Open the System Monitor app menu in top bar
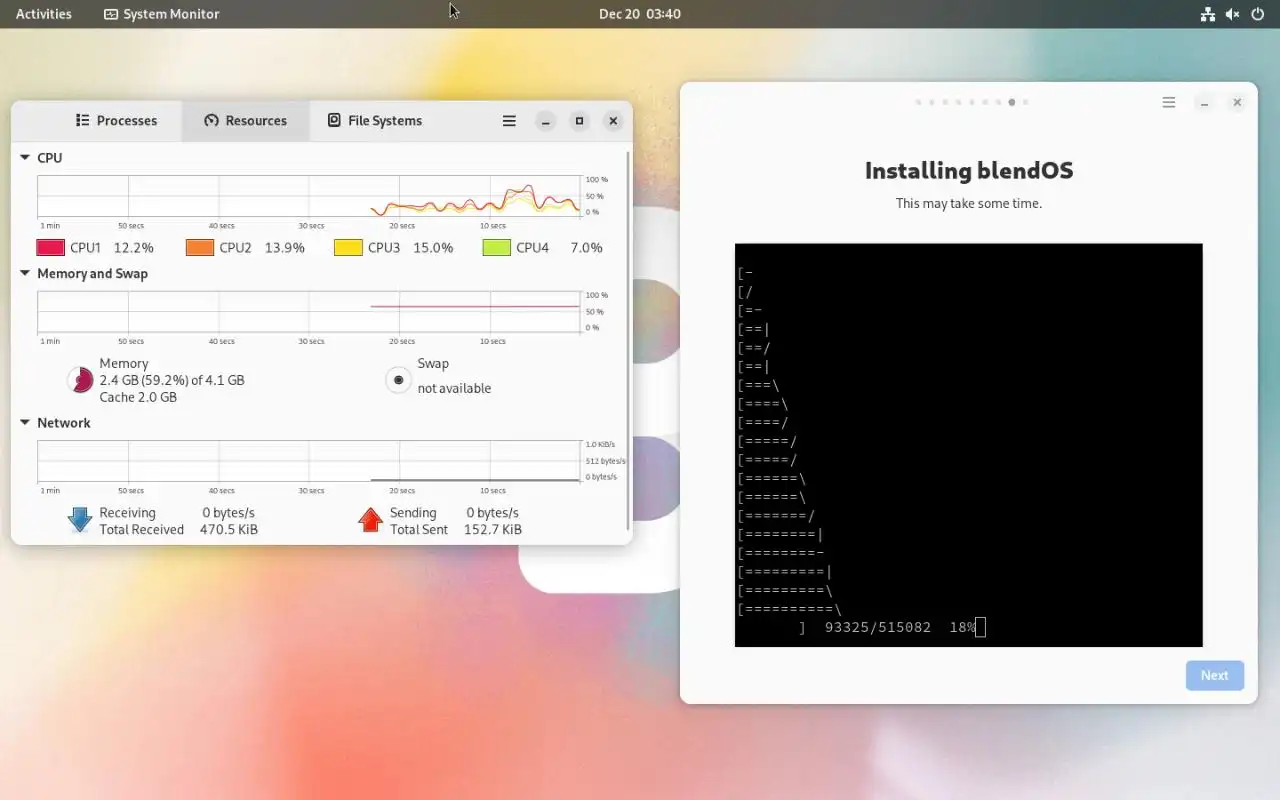Viewport: 1280px width, 800px height. pos(162,14)
